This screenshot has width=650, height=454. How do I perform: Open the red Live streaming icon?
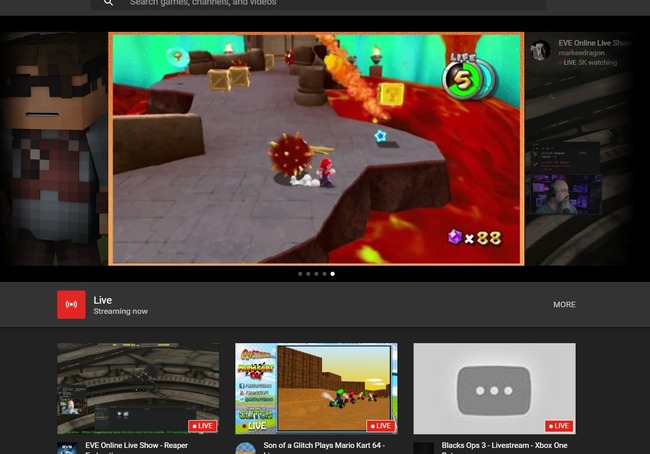tap(71, 304)
